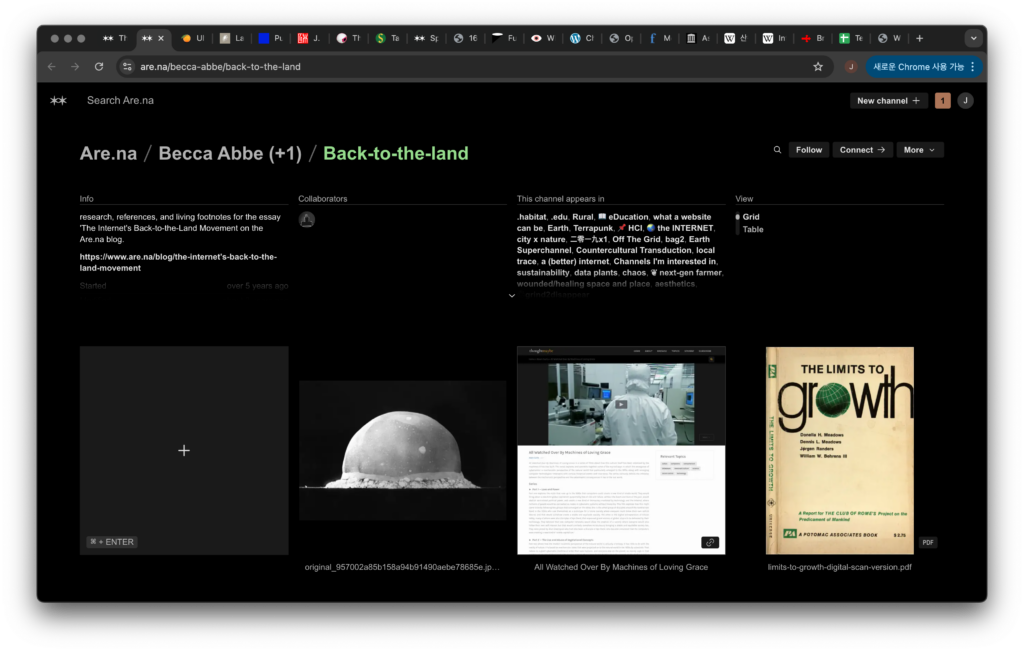This screenshot has height=651, width=1024.
Task: Click the collaborator avatar icon
Action: click(x=307, y=220)
